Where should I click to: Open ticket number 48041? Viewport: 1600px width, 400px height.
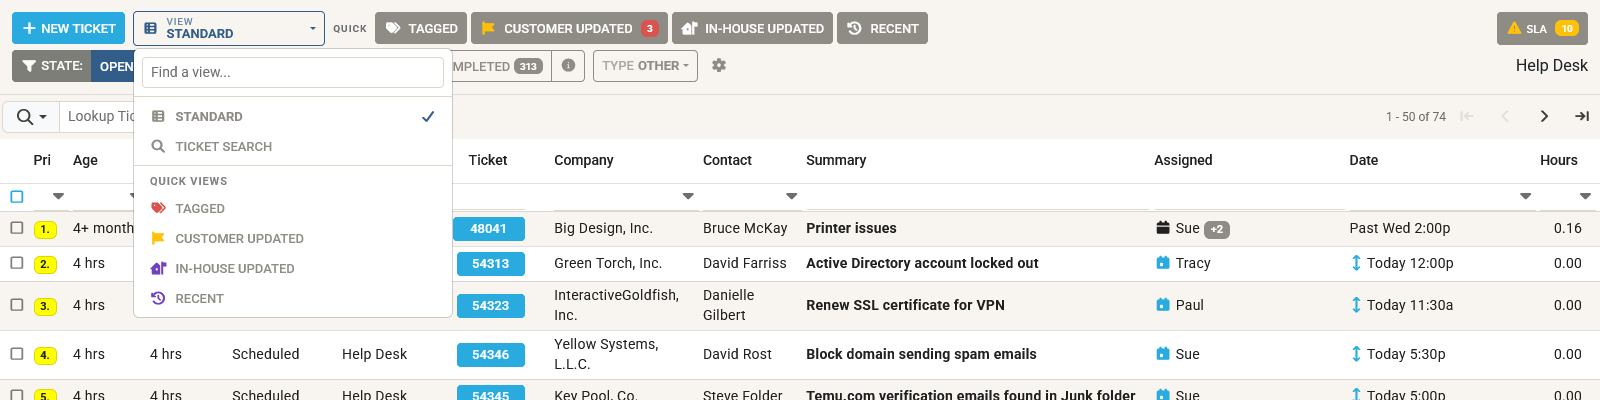(x=489, y=229)
